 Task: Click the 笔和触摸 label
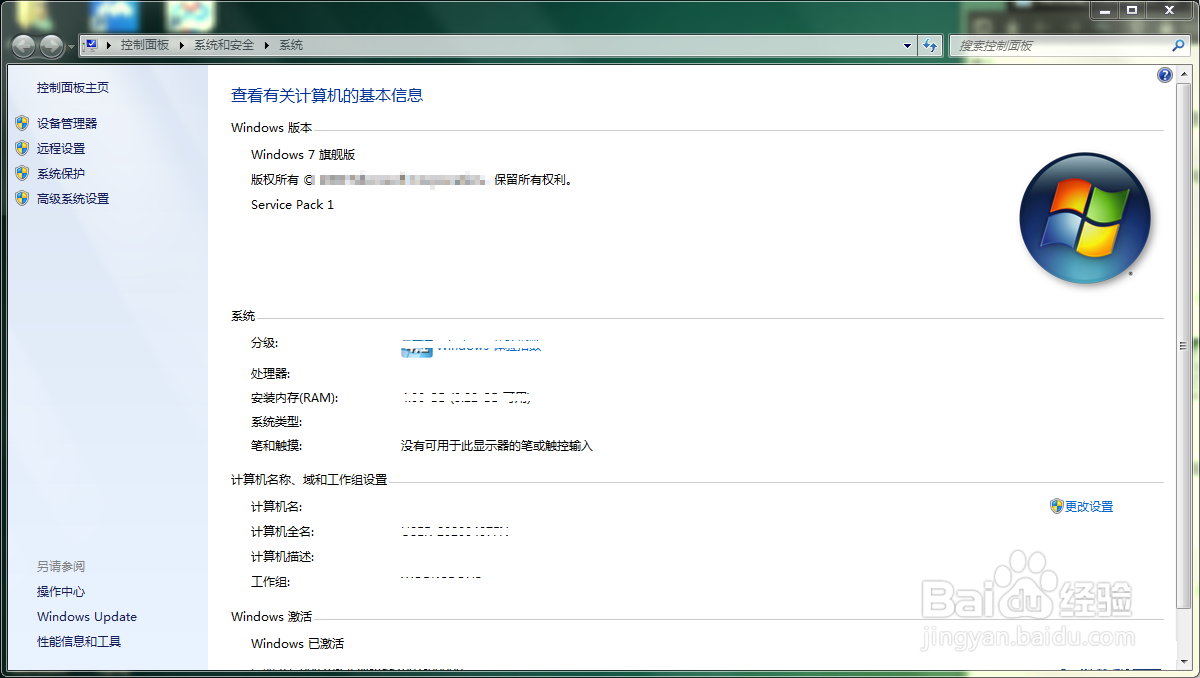coord(276,445)
